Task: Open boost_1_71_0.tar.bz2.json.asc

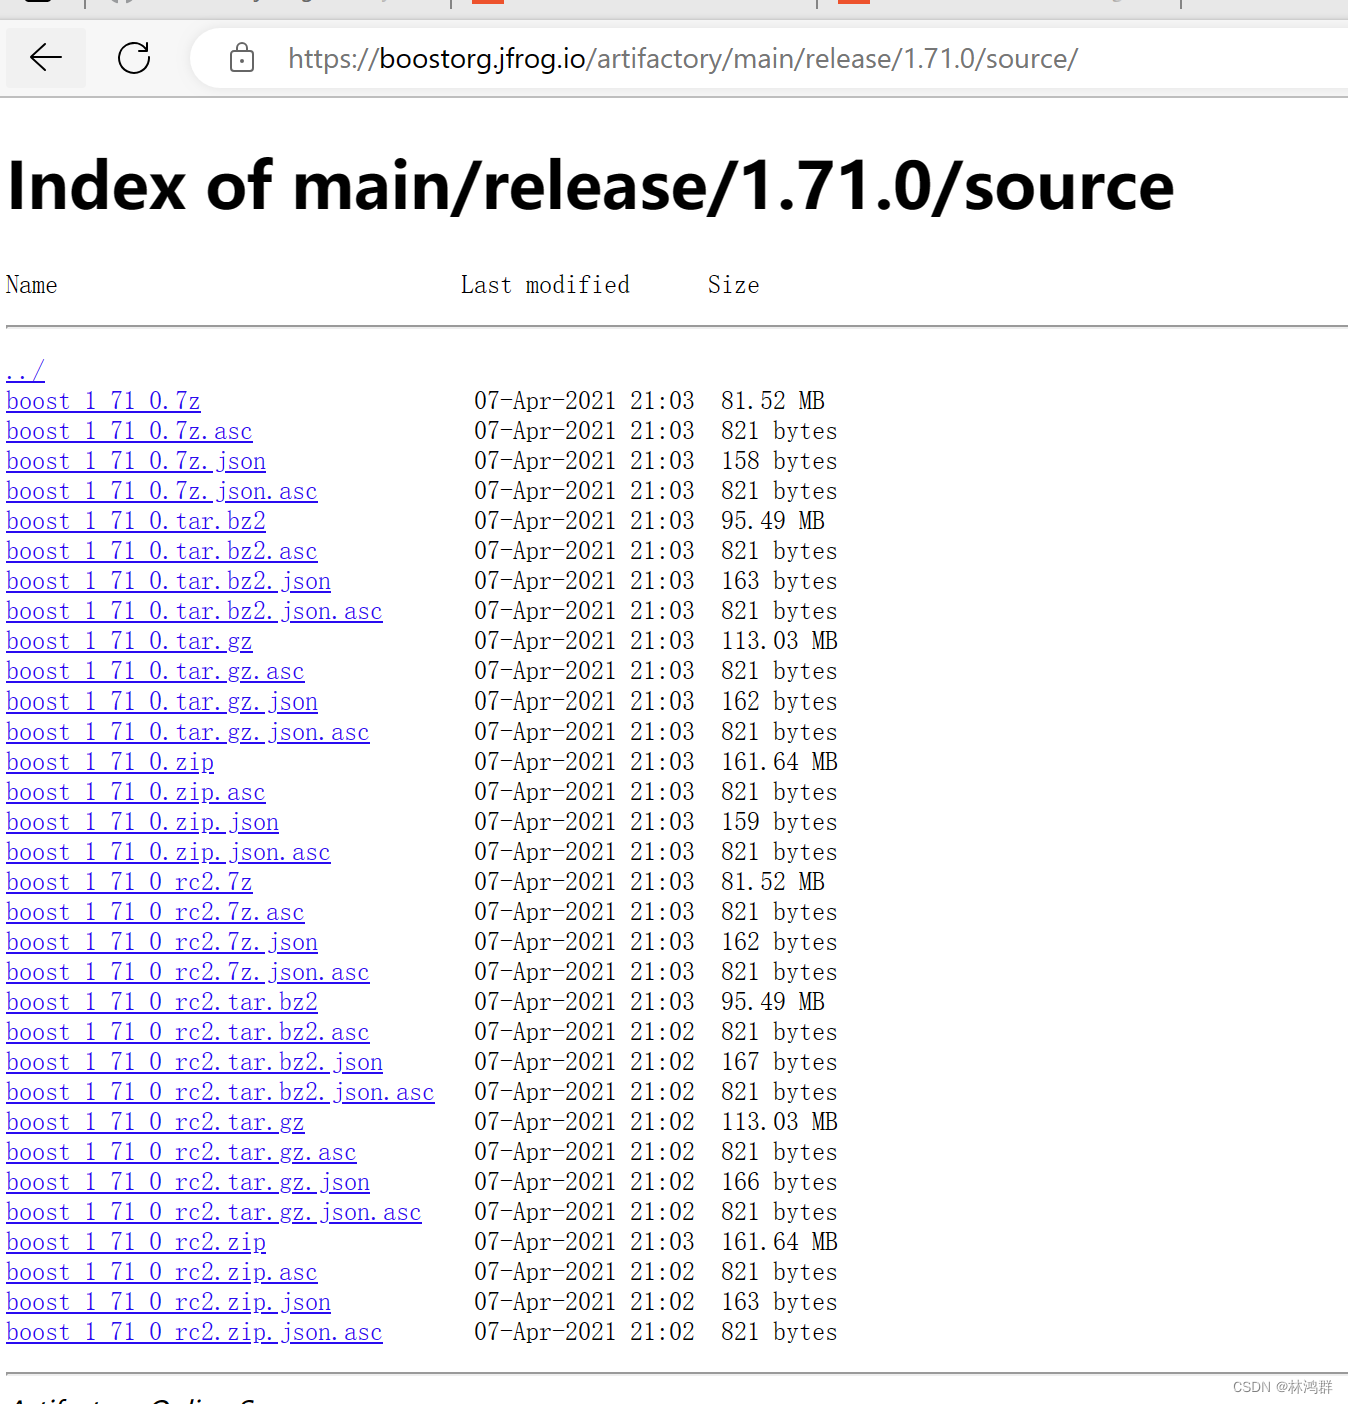Action: tap(194, 611)
